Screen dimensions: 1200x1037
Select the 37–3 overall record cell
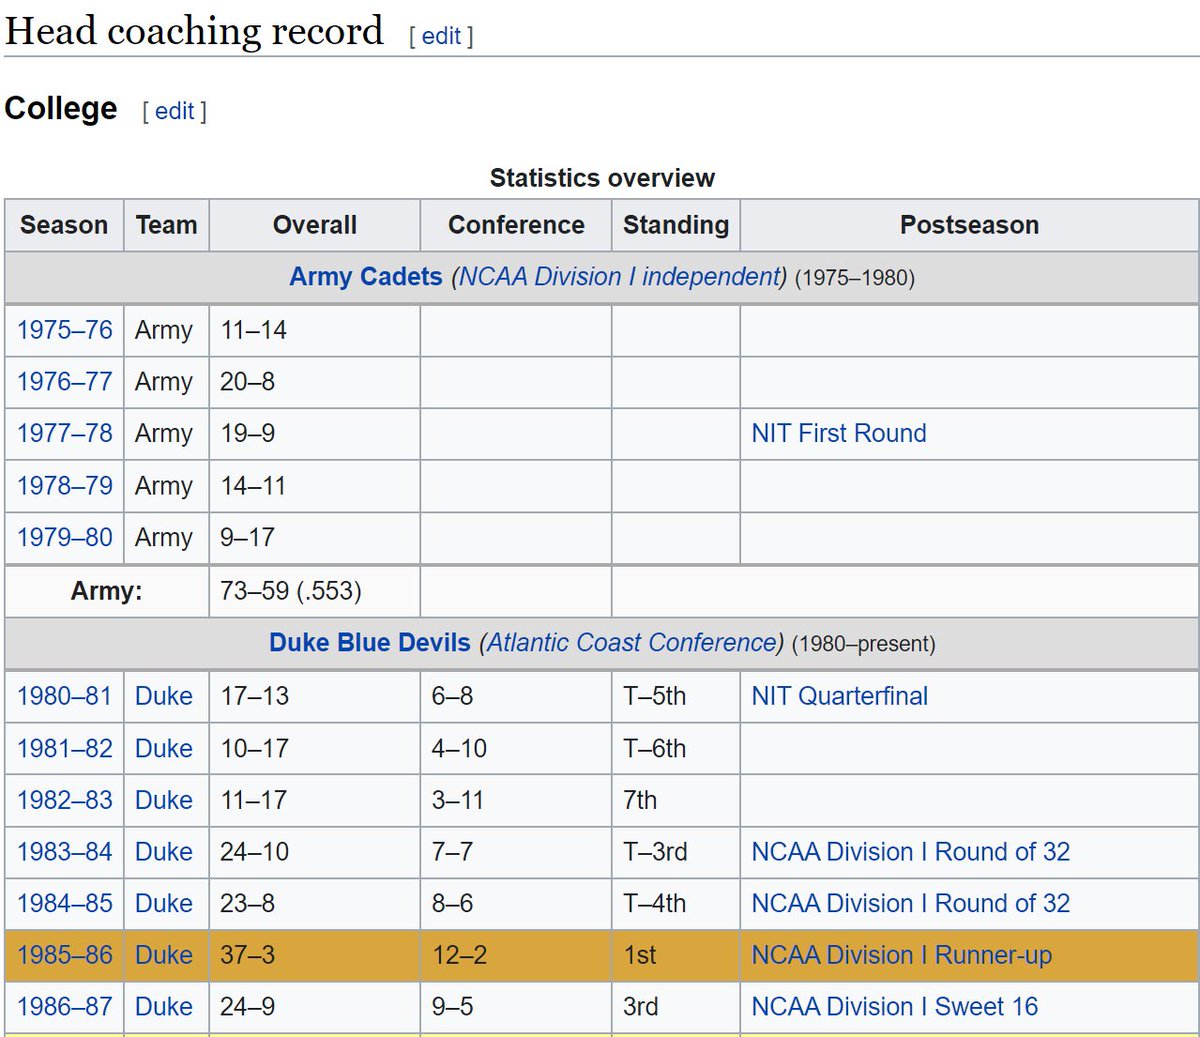pyautogui.click(x=315, y=956)
